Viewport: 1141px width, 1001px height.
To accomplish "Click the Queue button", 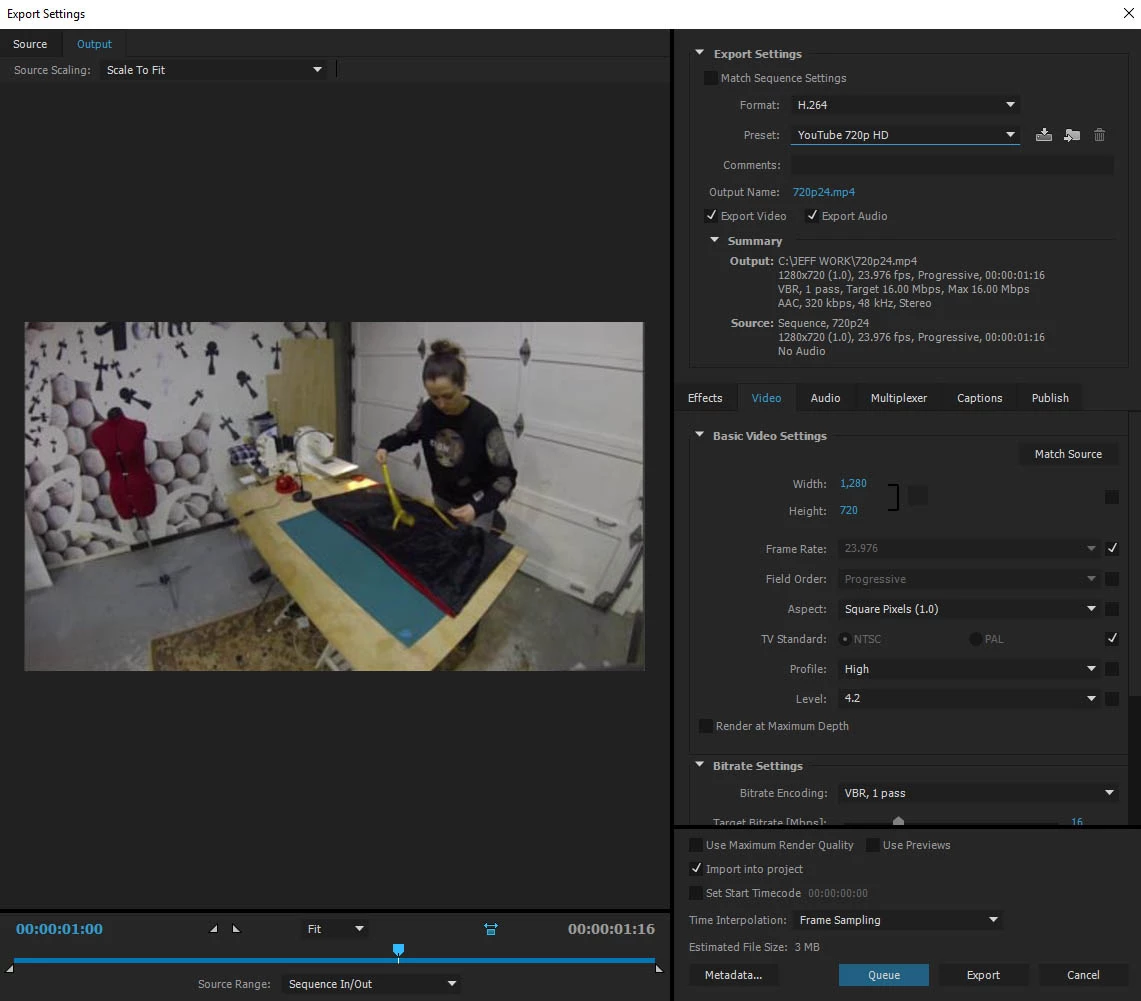I will click(883, 975).
